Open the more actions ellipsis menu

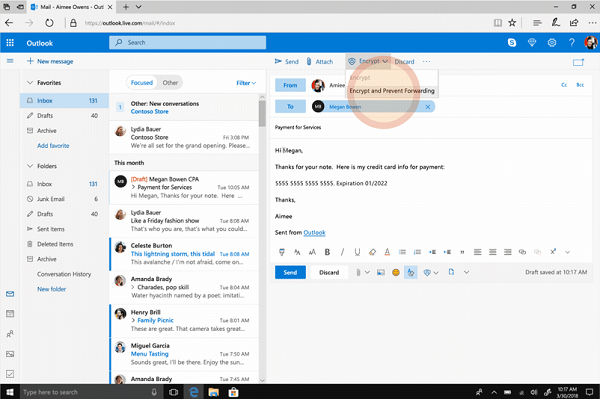[x=426, y=61]
